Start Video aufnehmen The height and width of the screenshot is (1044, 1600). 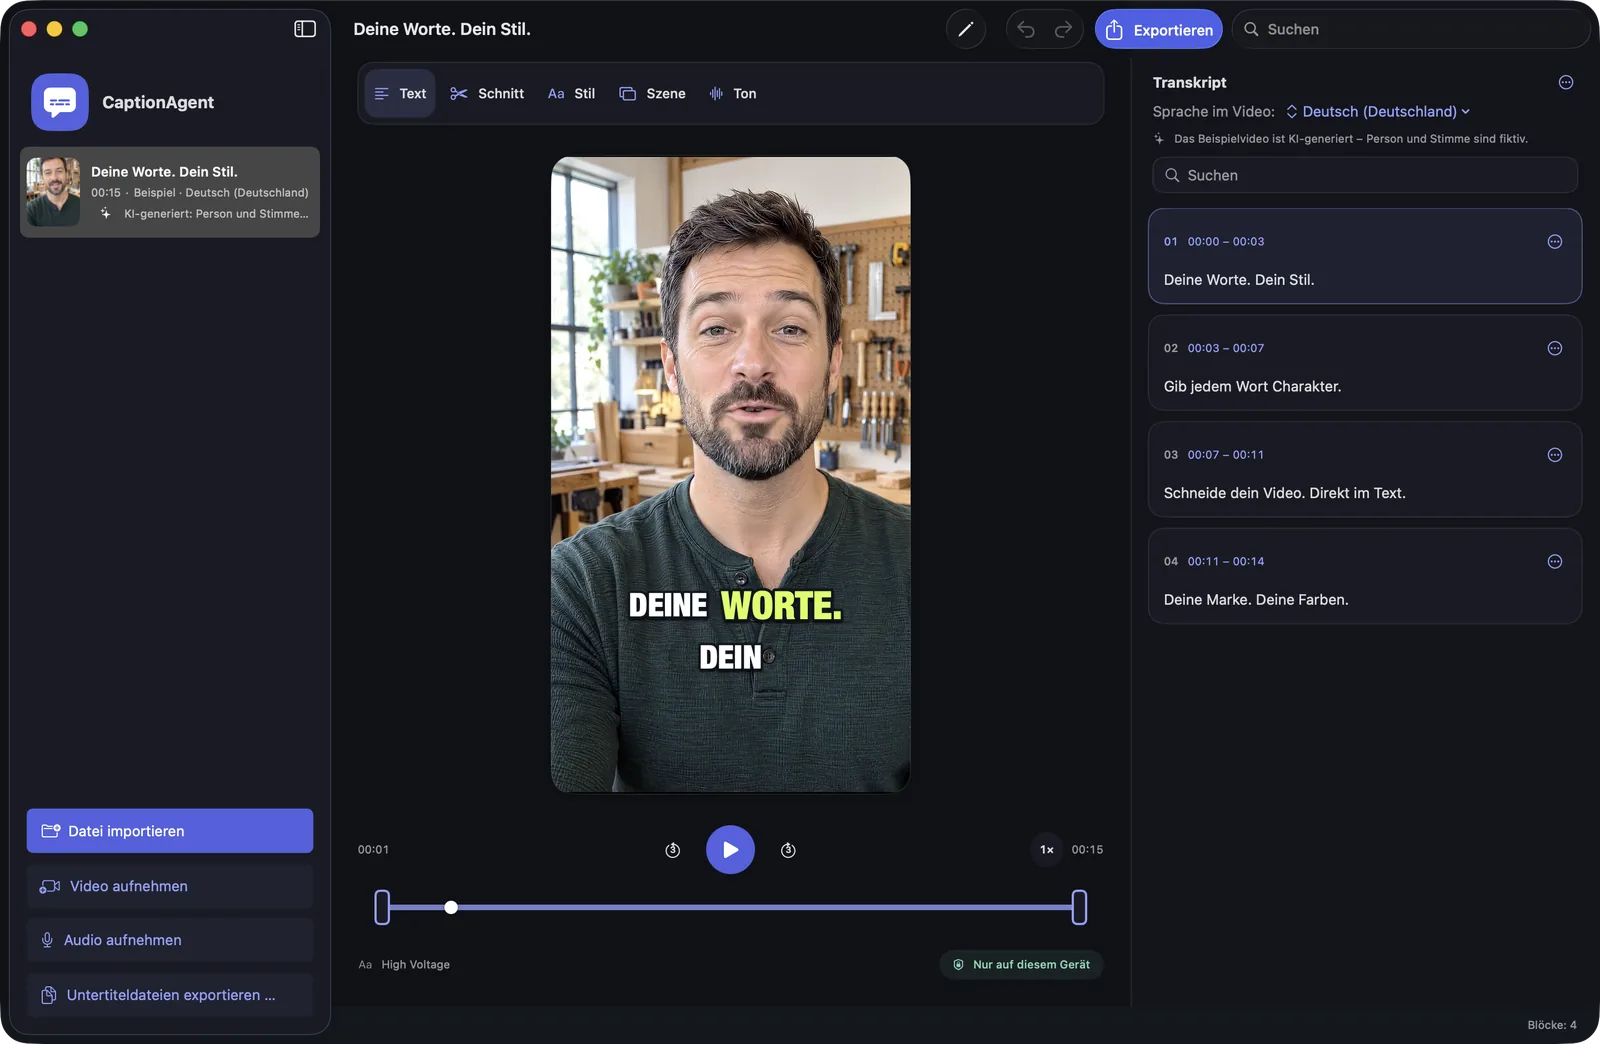[x=170, y=886]
